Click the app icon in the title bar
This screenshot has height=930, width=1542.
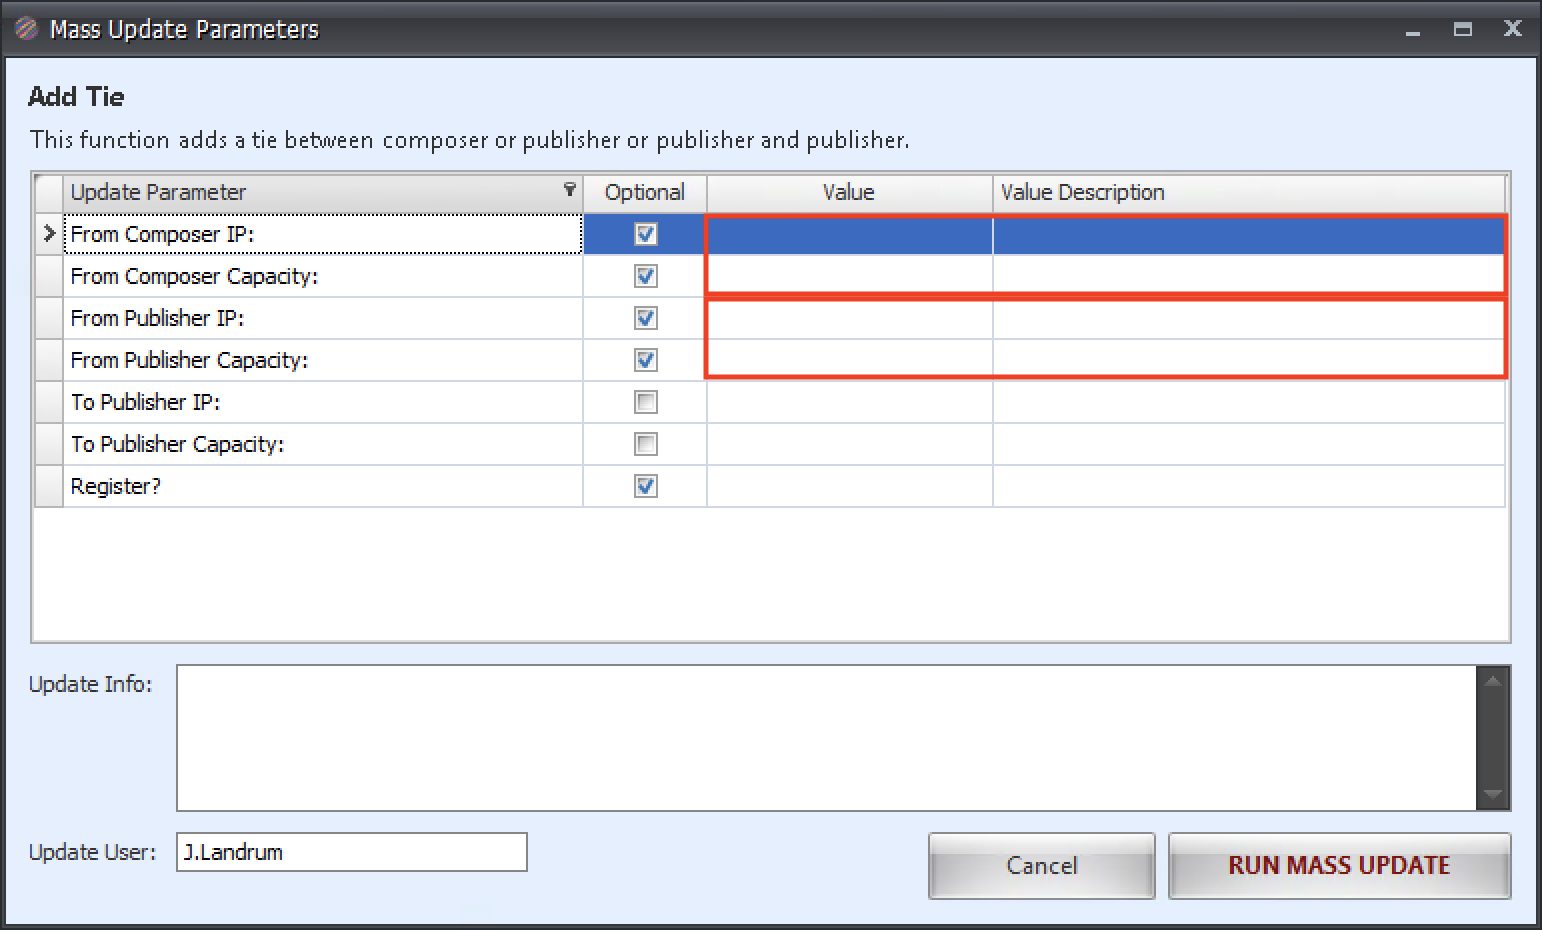tap(26, 29)
